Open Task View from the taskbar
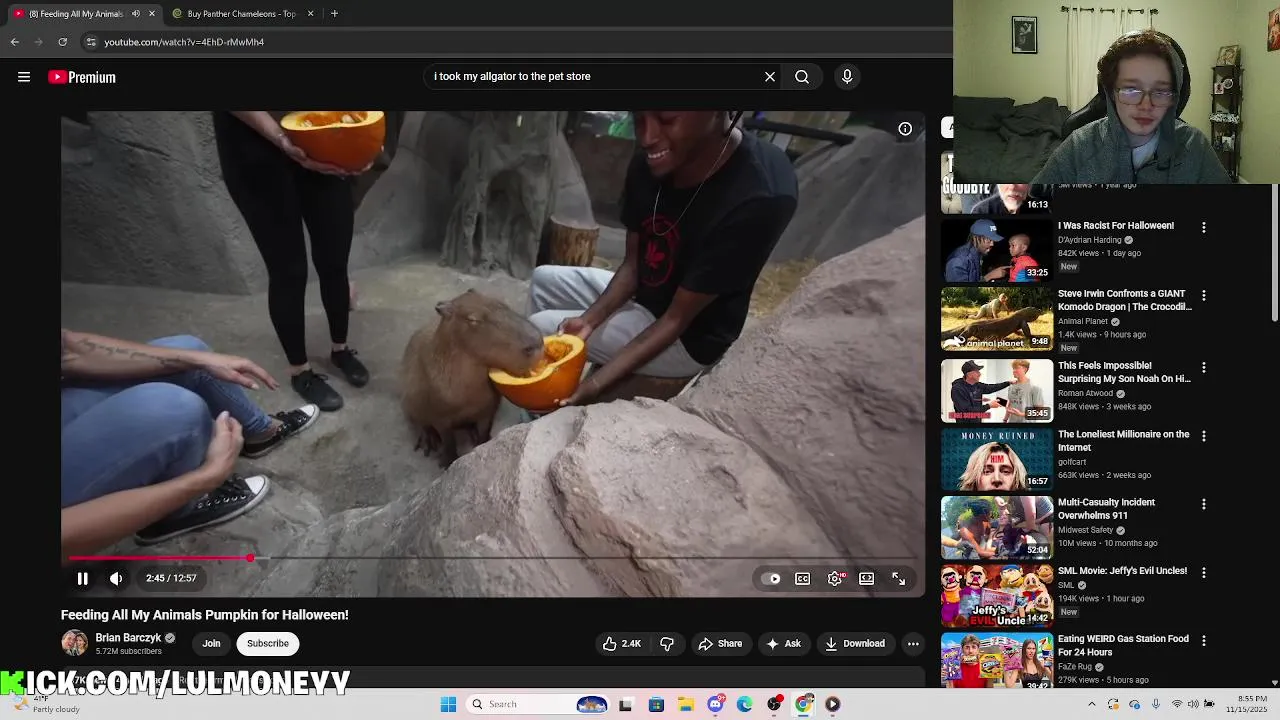The image size is (1280, 720). point(626,704)
